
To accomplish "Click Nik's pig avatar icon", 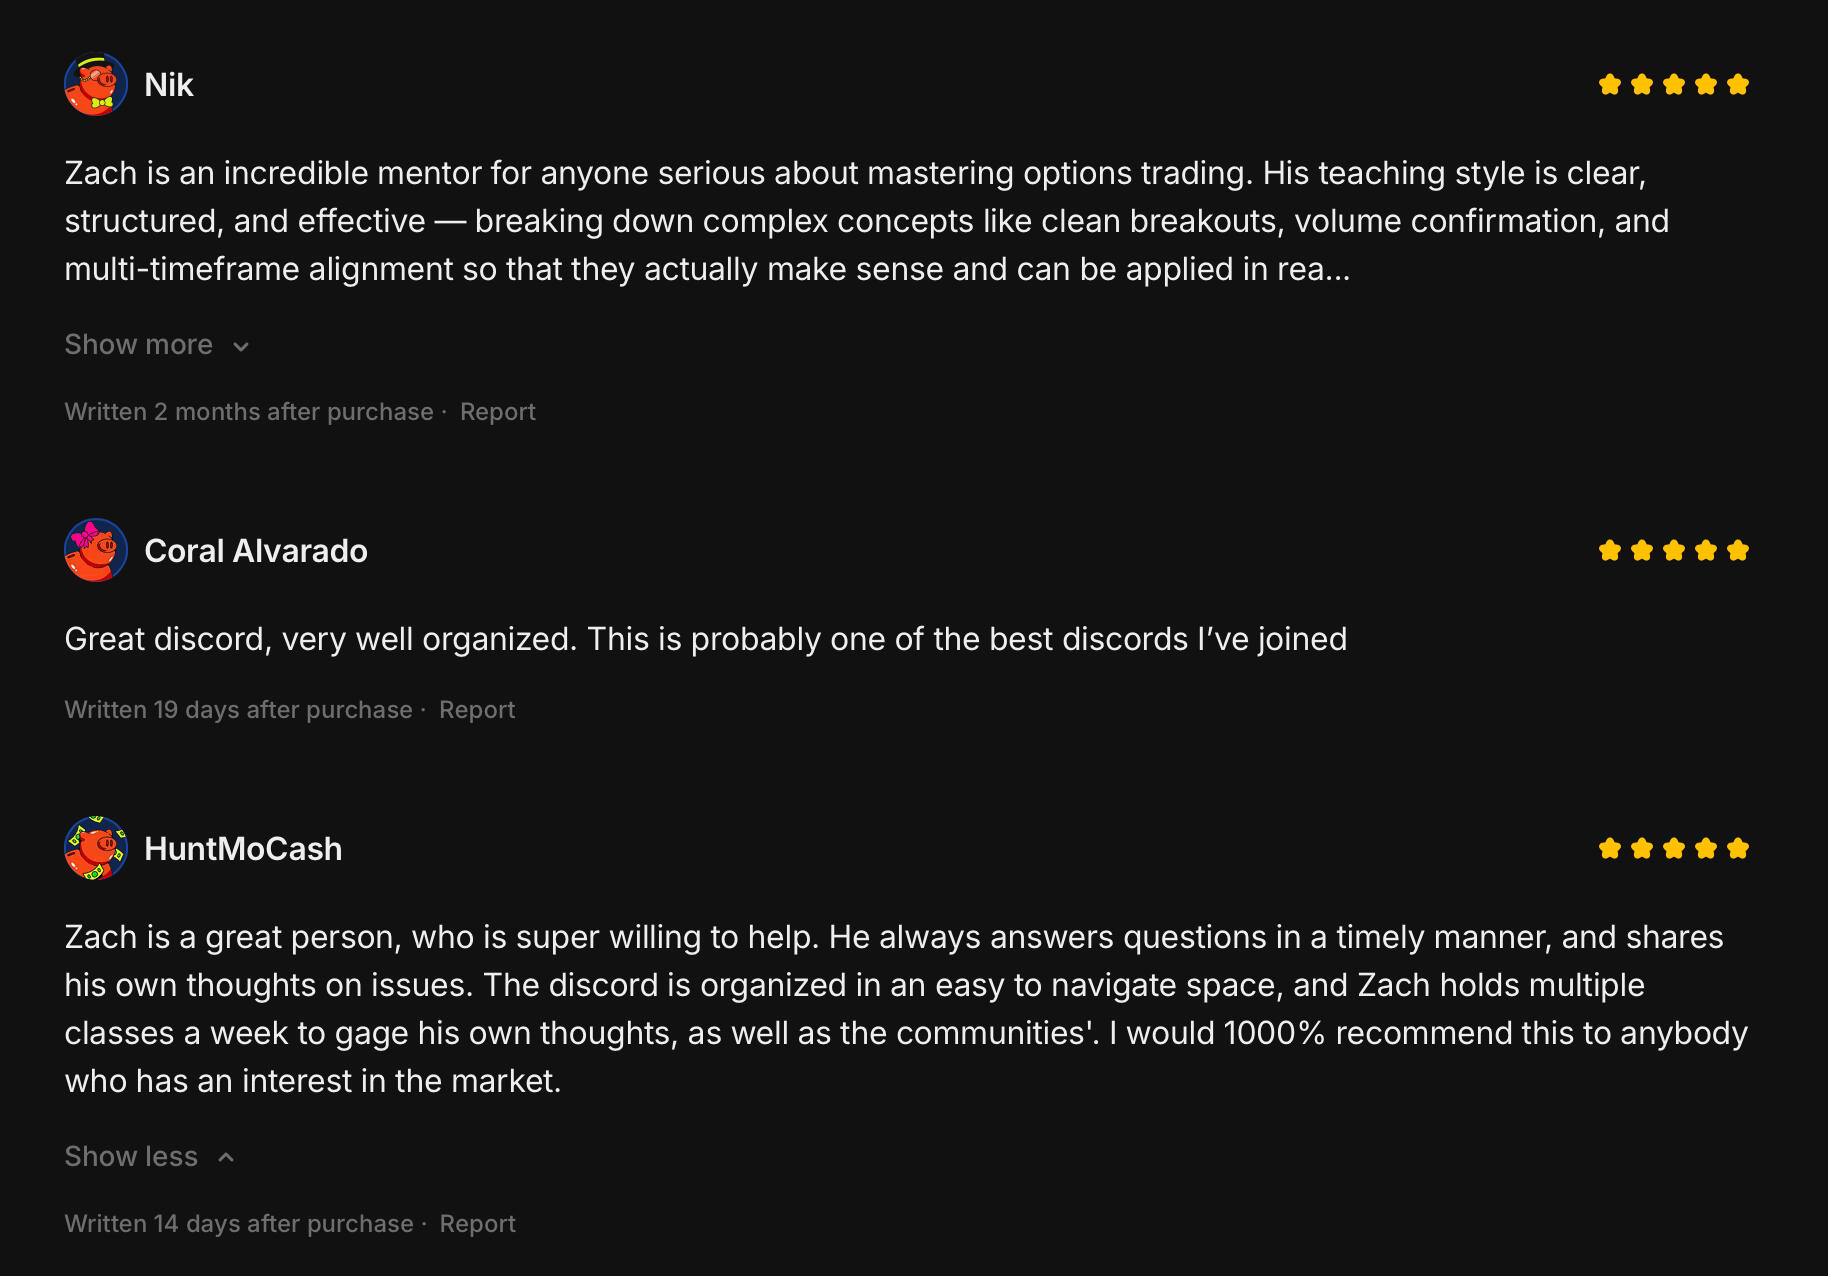I will (x=96, y=85).
